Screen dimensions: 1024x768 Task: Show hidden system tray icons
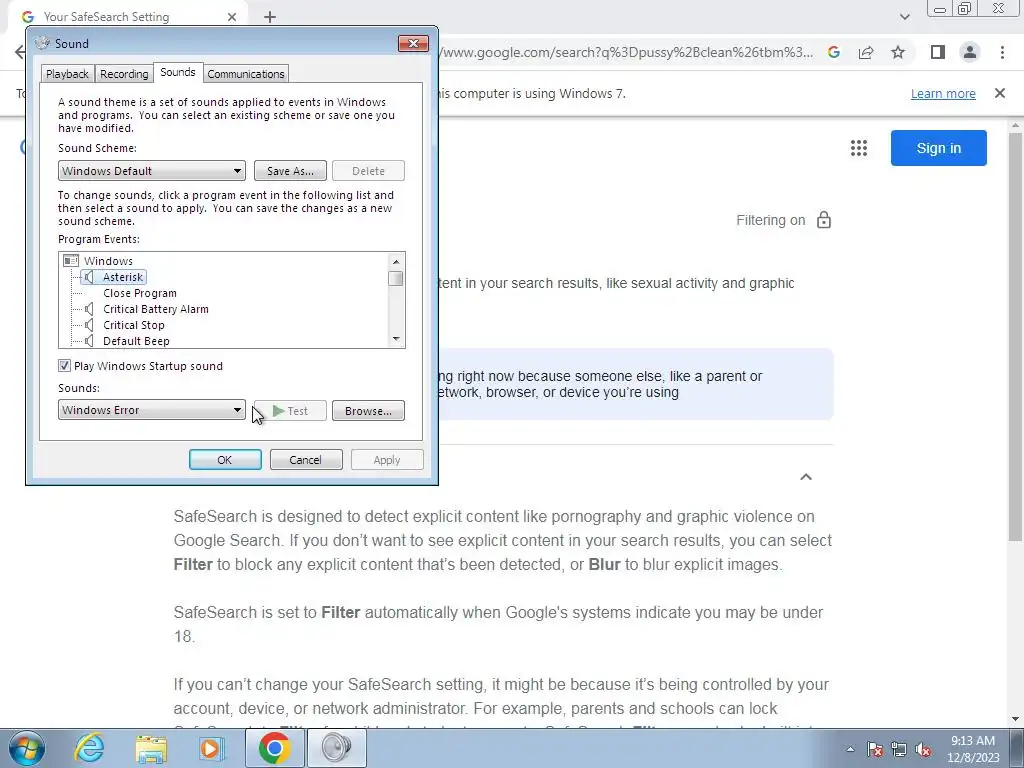(850, 749)
